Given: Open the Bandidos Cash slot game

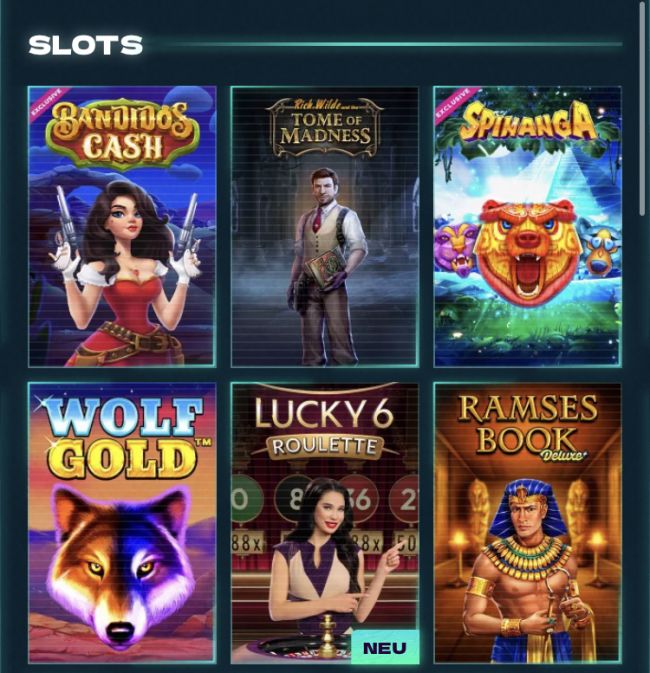Looking at the screenshot, I should tap(122, 227).
